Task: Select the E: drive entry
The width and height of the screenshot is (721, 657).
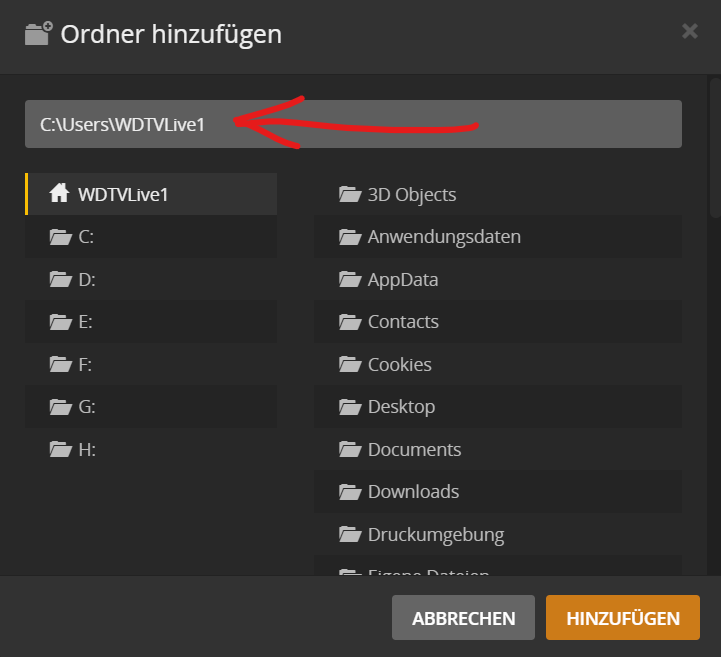Action: click(x=86, y=322)
